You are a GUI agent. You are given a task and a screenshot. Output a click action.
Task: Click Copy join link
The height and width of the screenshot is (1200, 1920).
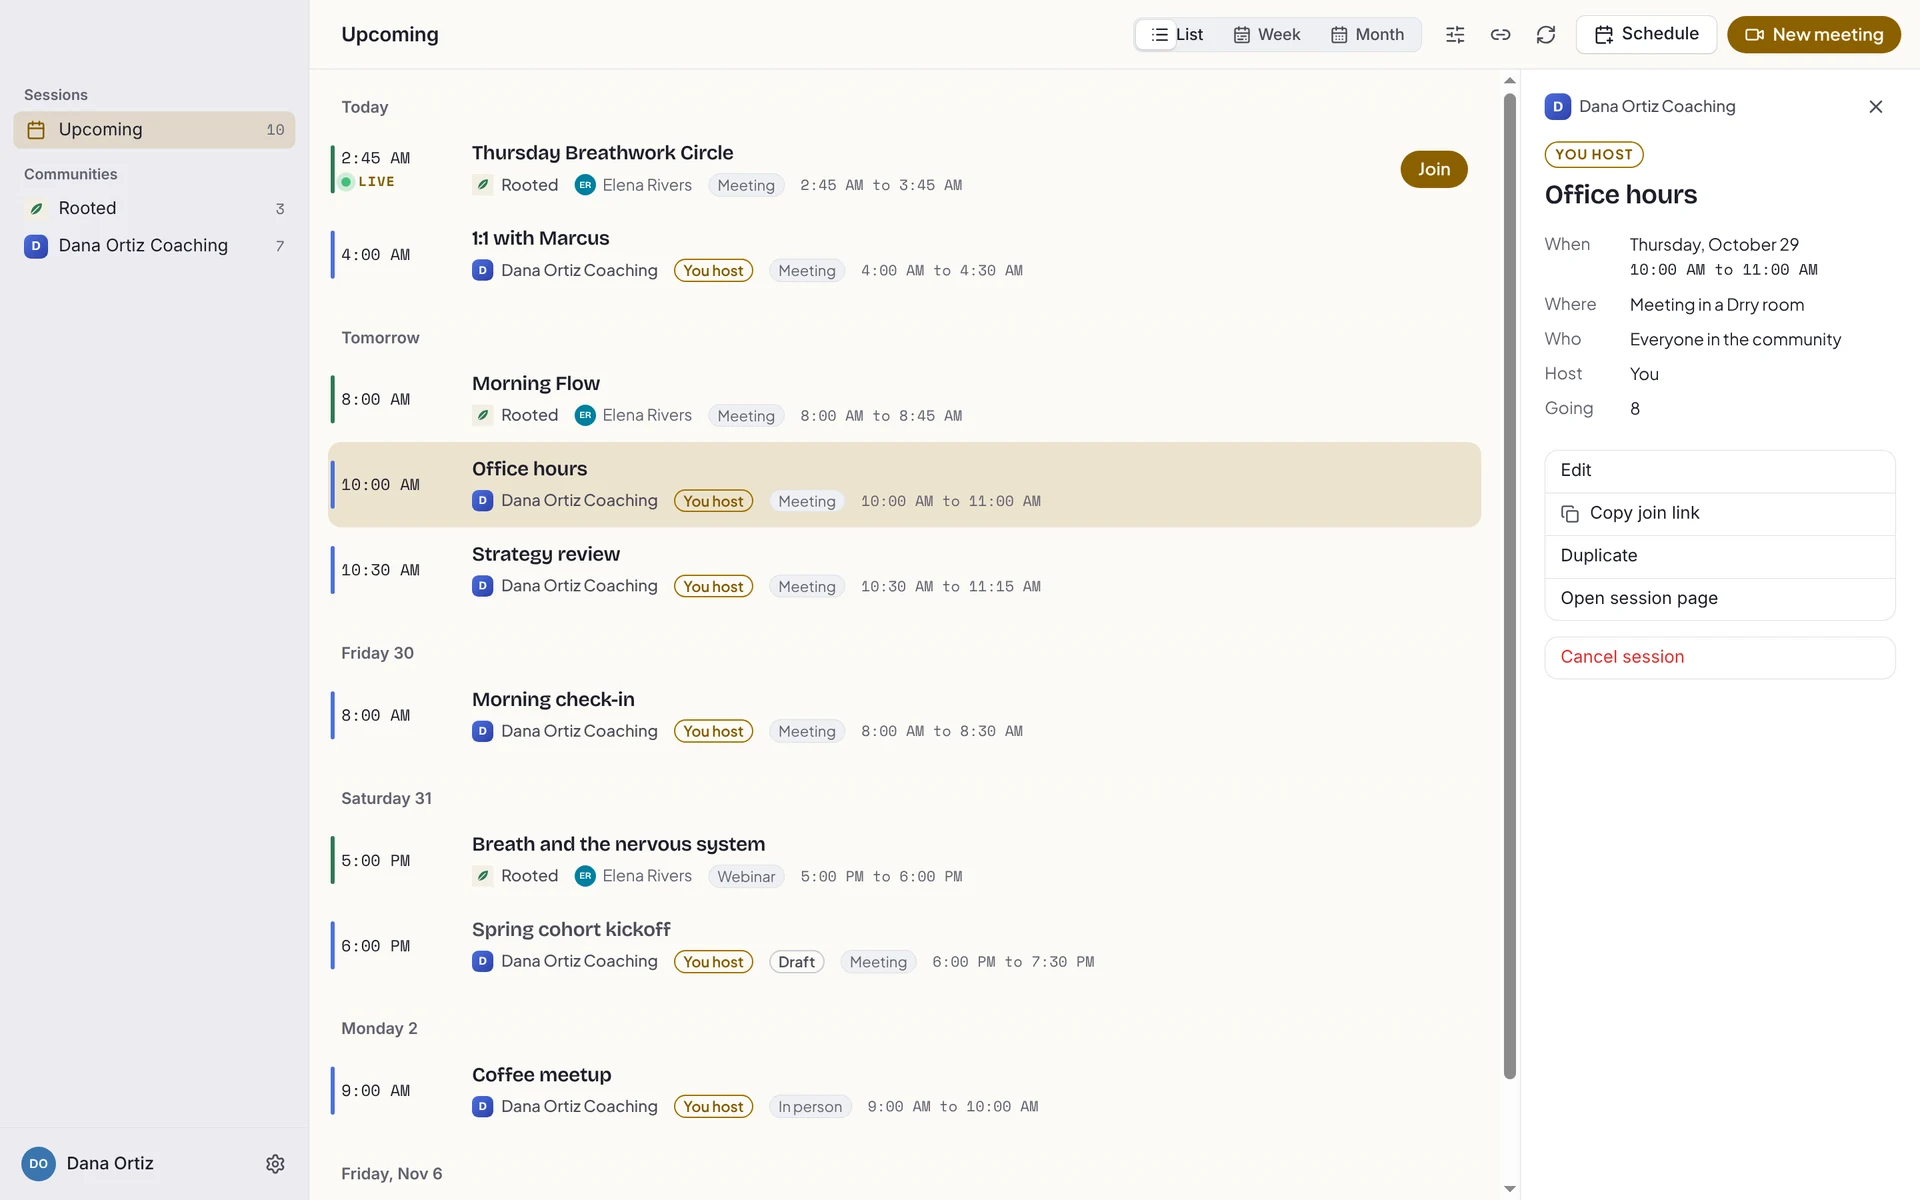[1719, 513]
